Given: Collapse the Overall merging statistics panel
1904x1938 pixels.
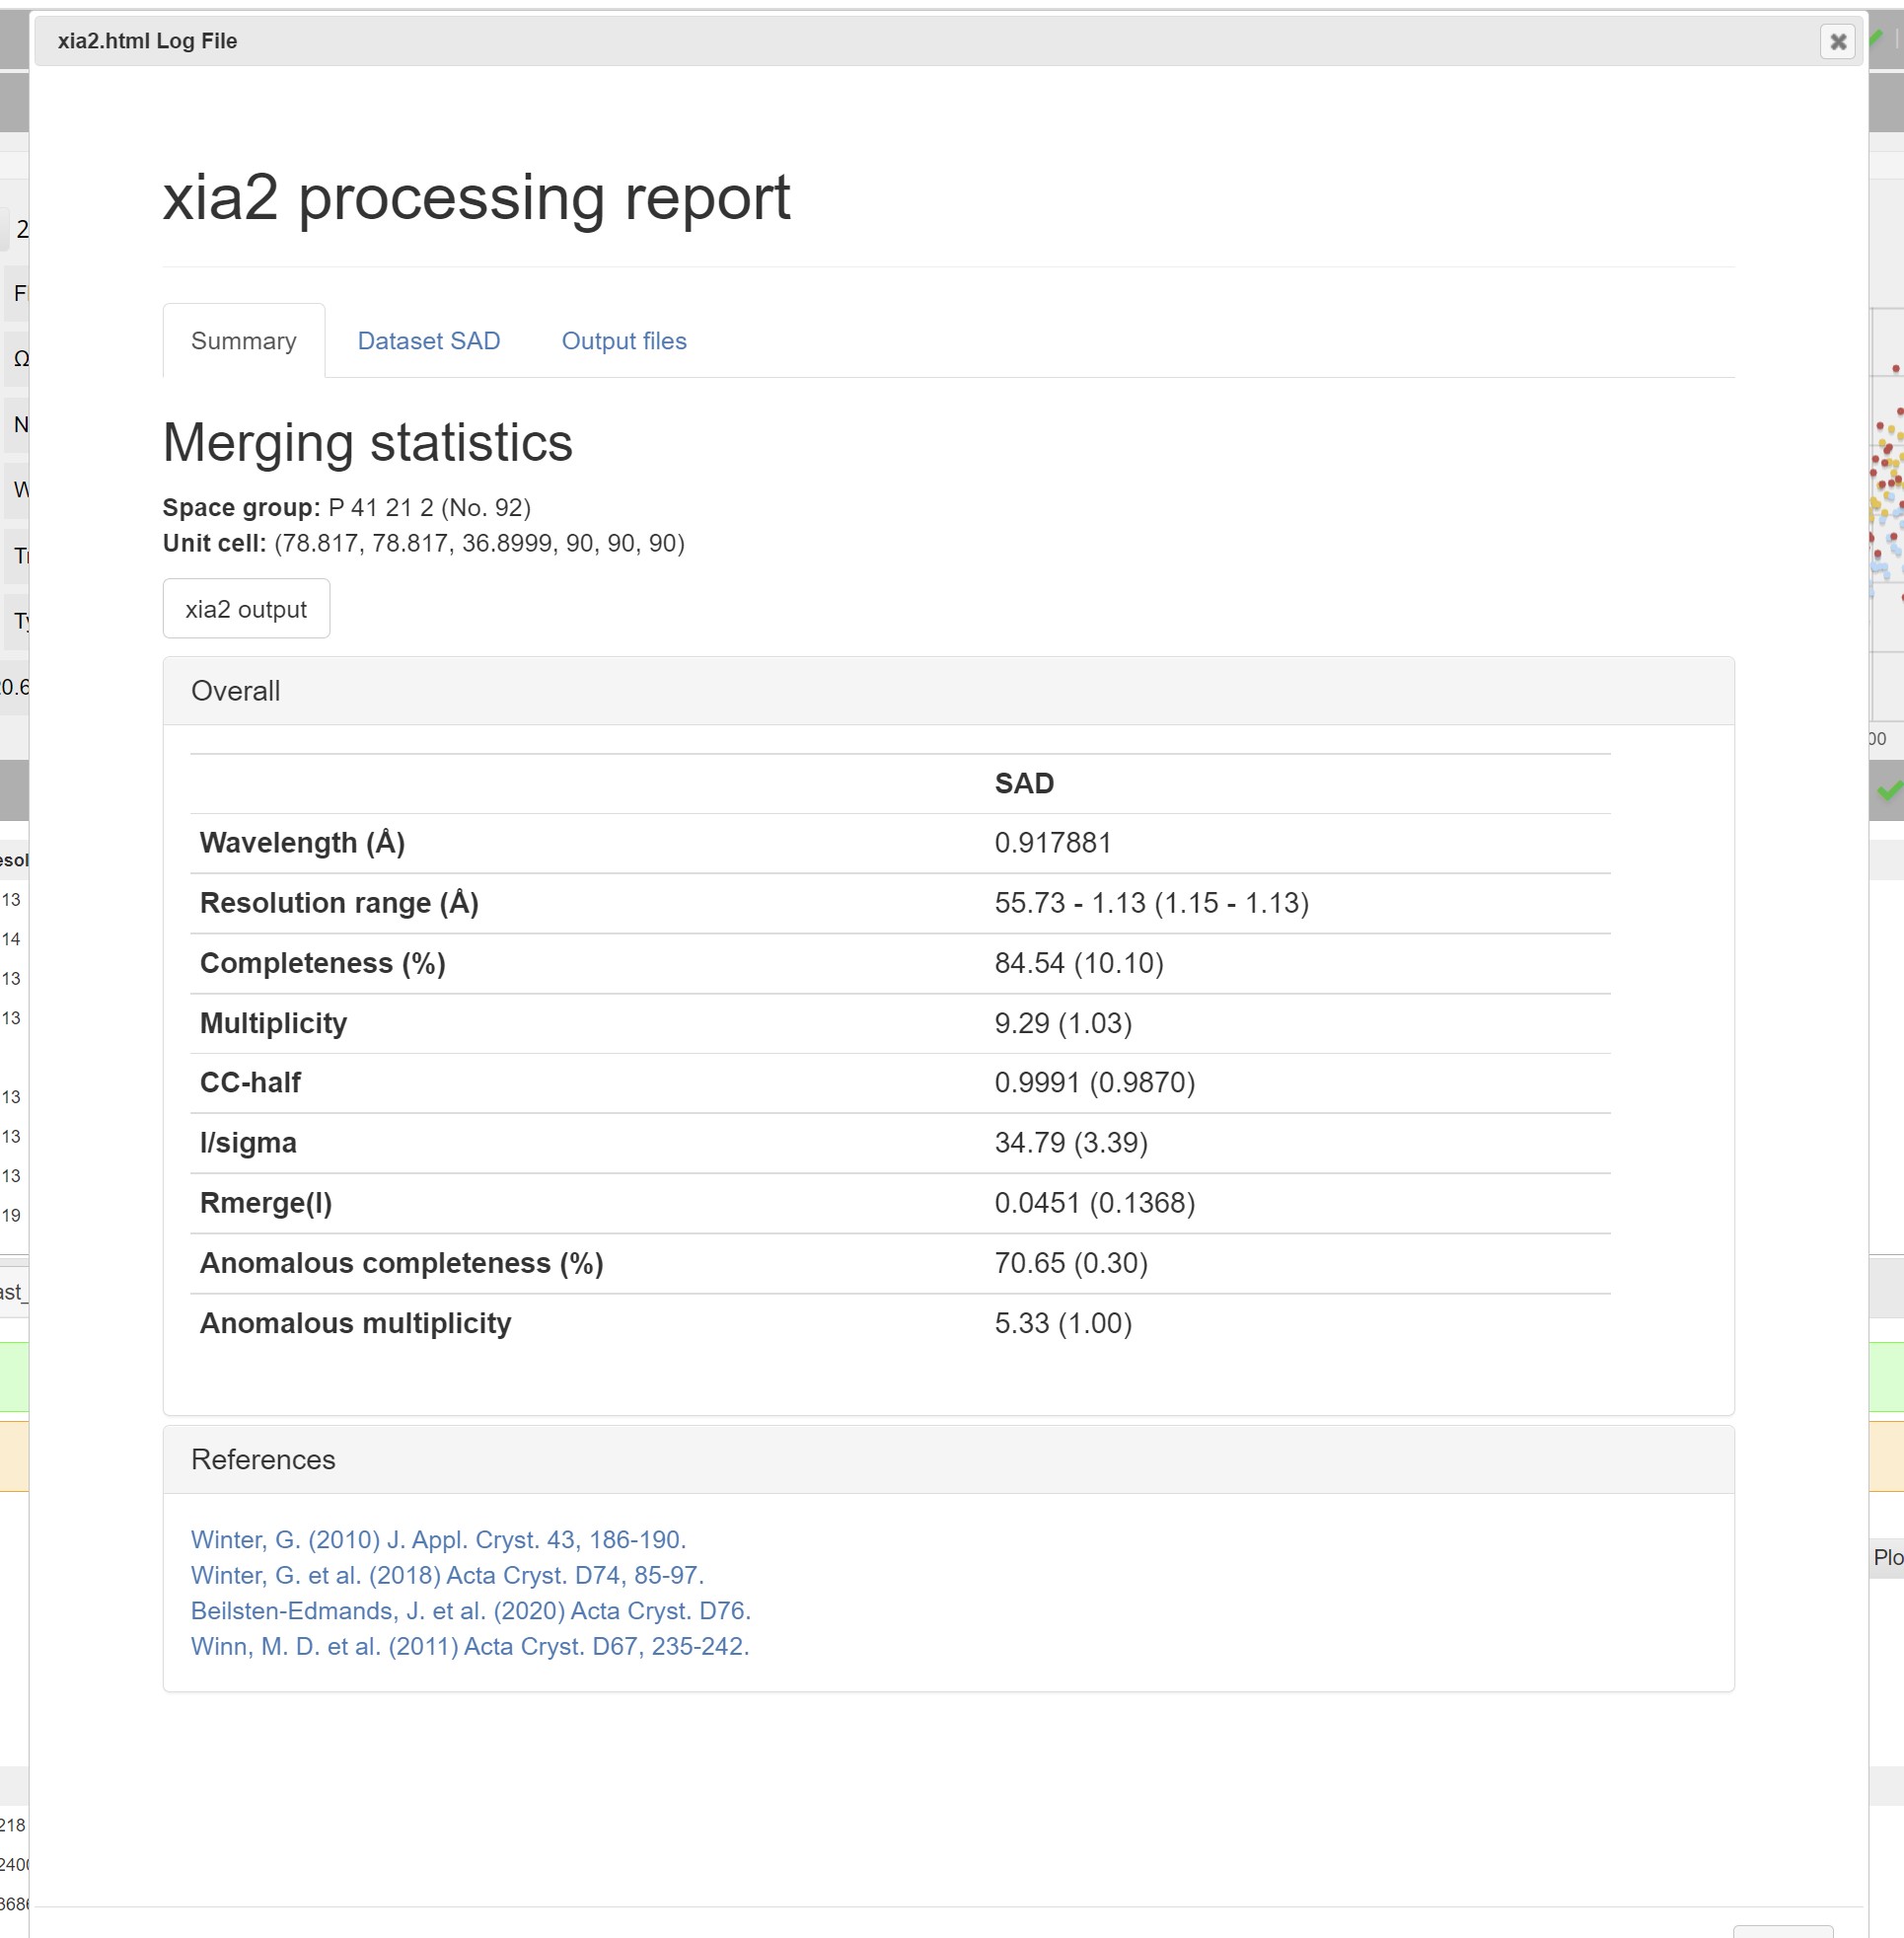Looking at the screenshot, I should tap(235, 690).
